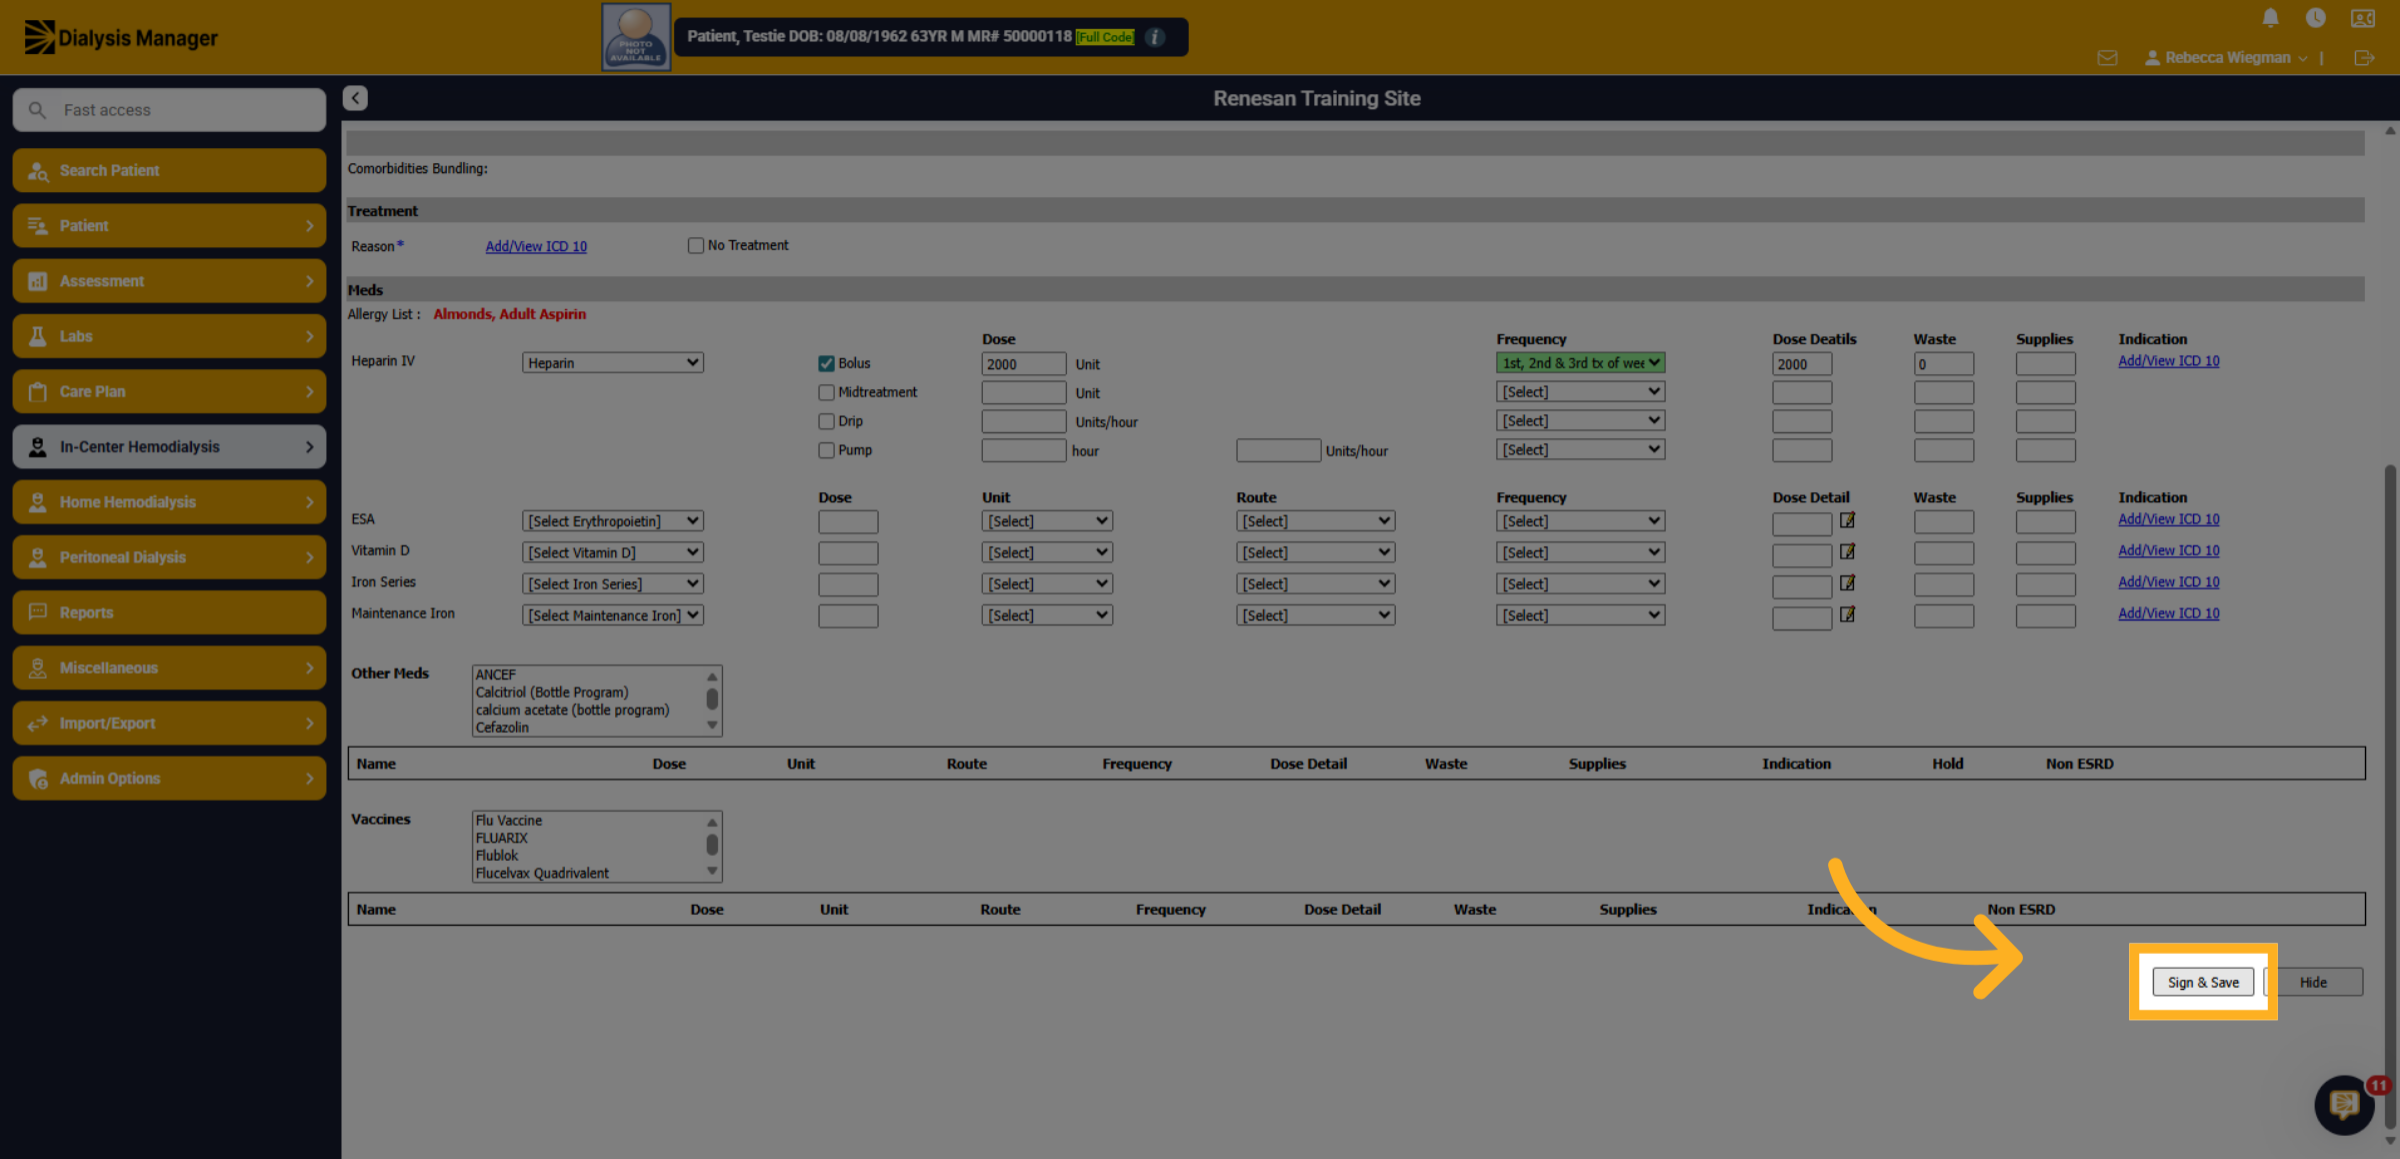Open Select Erythropoietin dropdown

(x=612, y=521)
